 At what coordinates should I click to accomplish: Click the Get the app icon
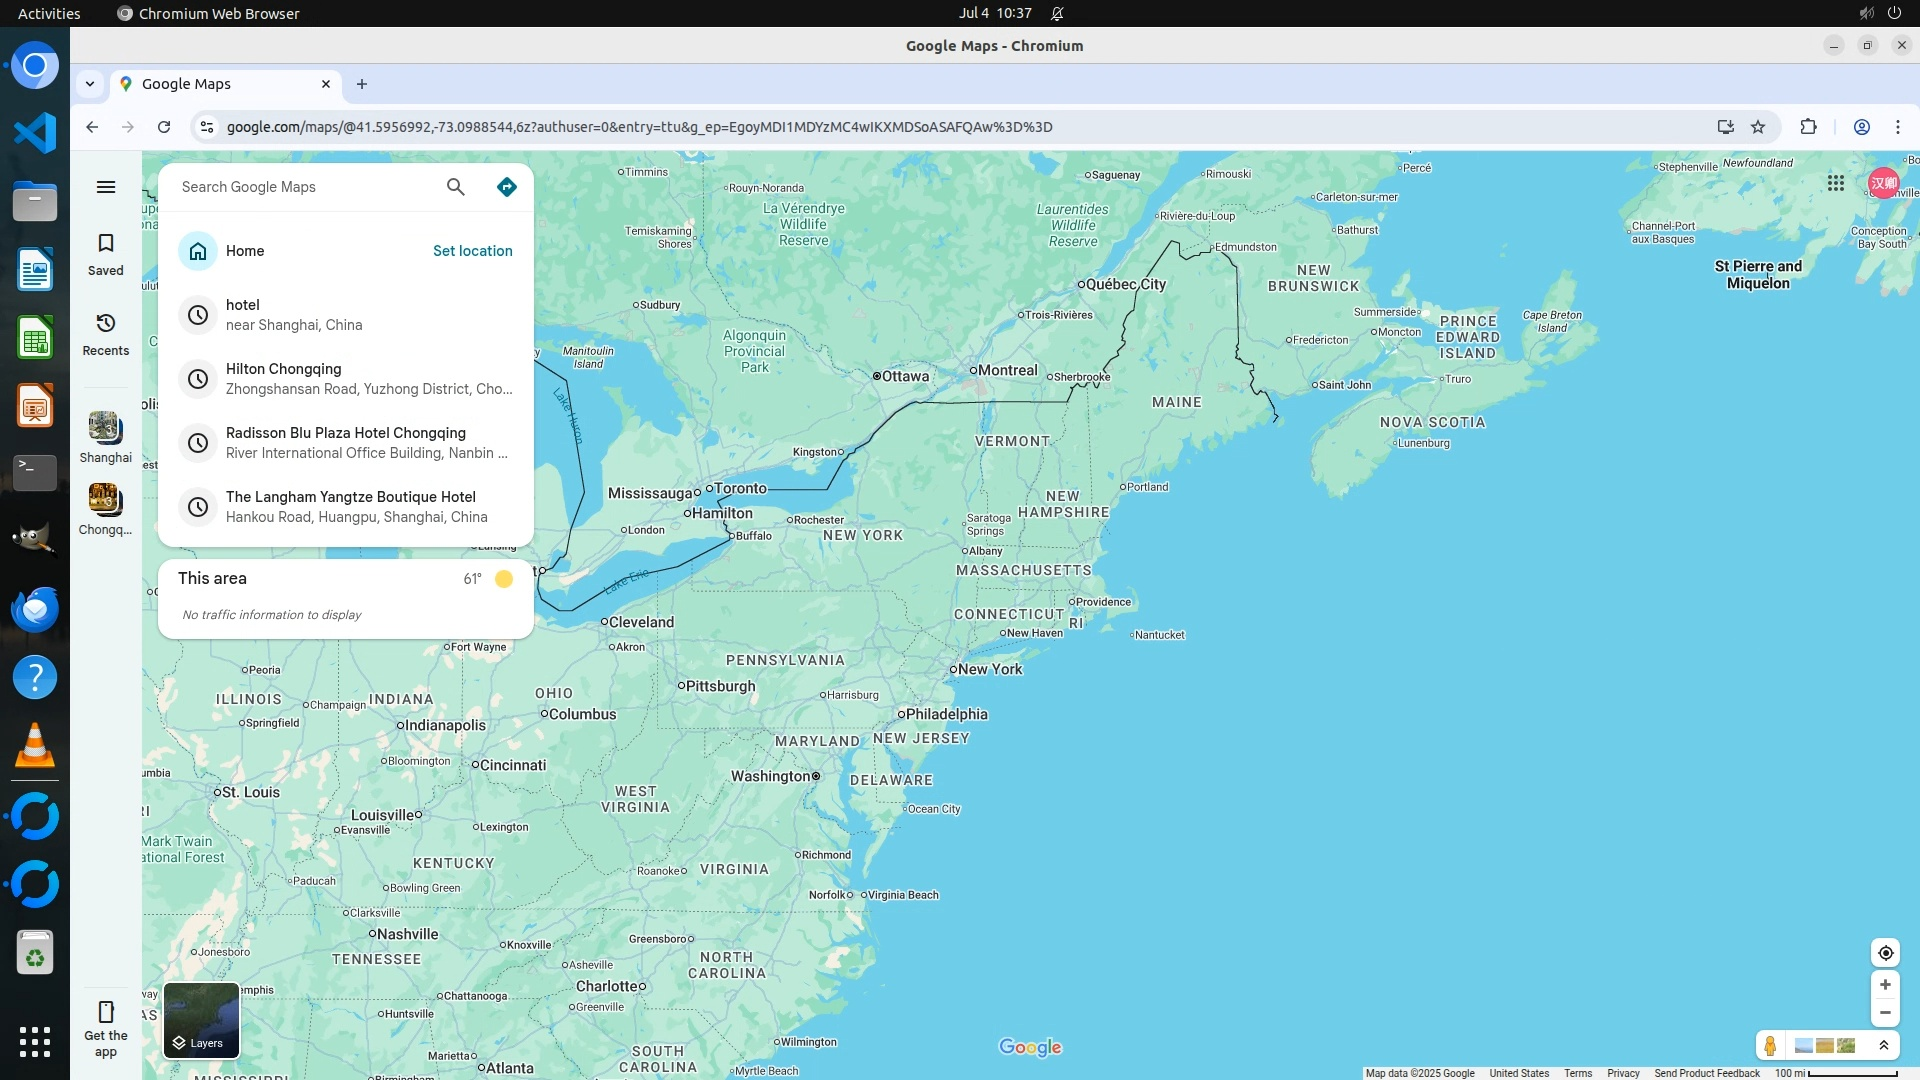tap(106, 1027)
